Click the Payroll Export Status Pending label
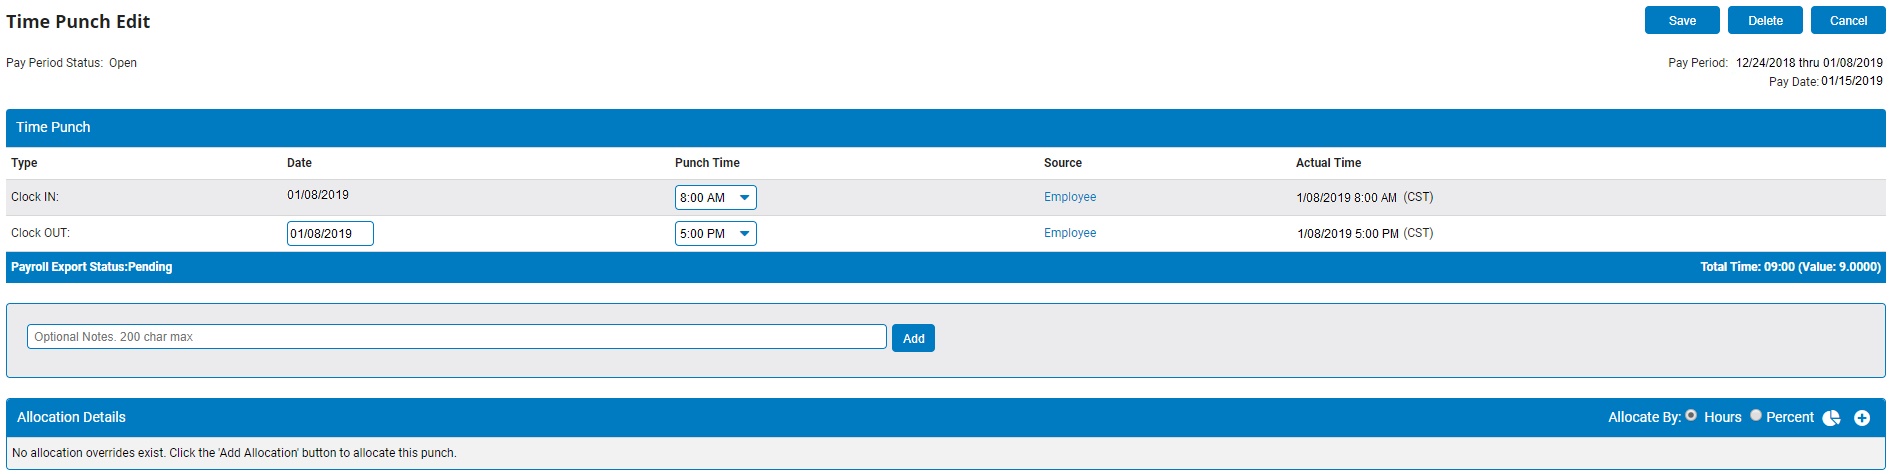 (92, 267)
